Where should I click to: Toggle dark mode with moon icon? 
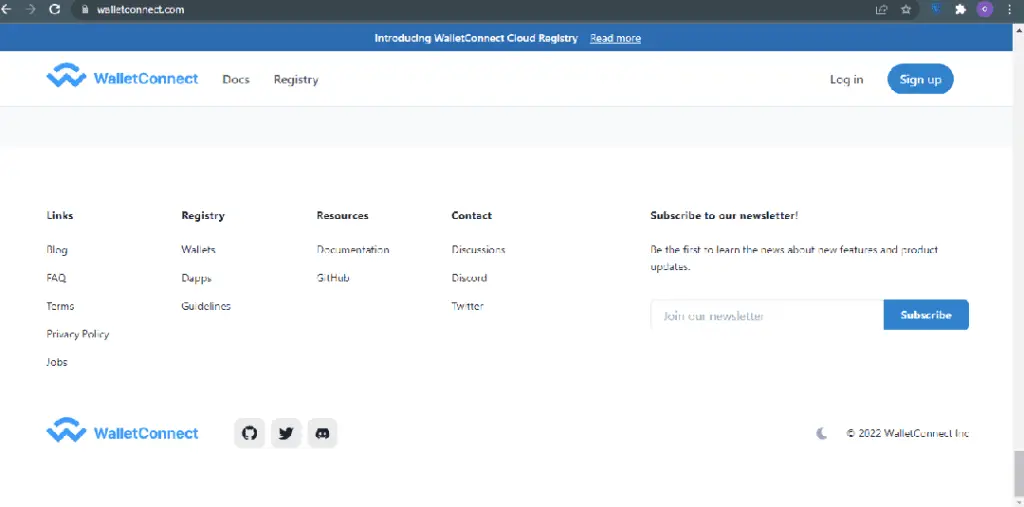(x=821, y=433)
